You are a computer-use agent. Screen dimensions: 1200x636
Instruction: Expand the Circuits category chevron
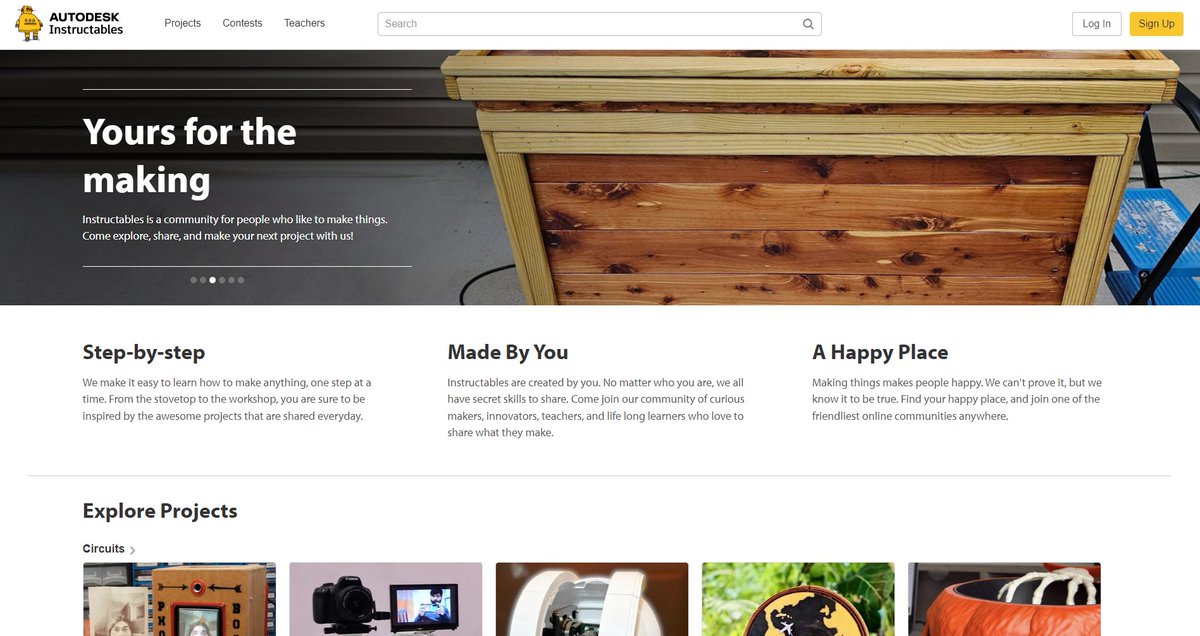pyautogui.click(x=132, y=548)
